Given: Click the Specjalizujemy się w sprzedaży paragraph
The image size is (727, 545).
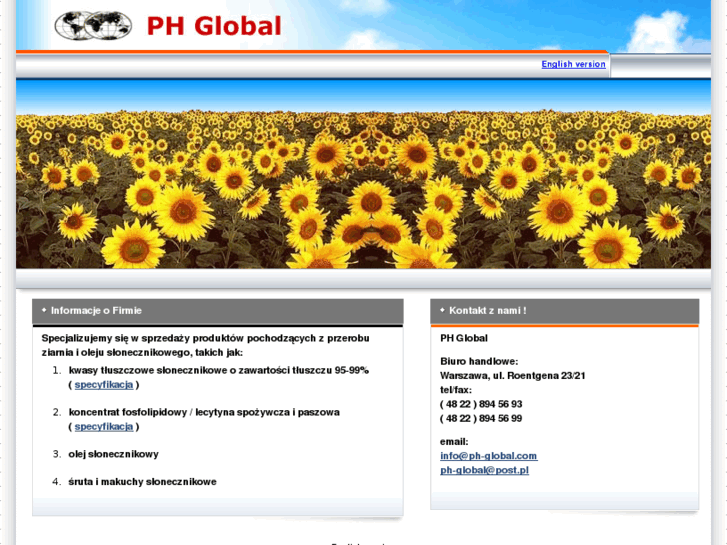Looking at the screenshot, I should [205, 345].
